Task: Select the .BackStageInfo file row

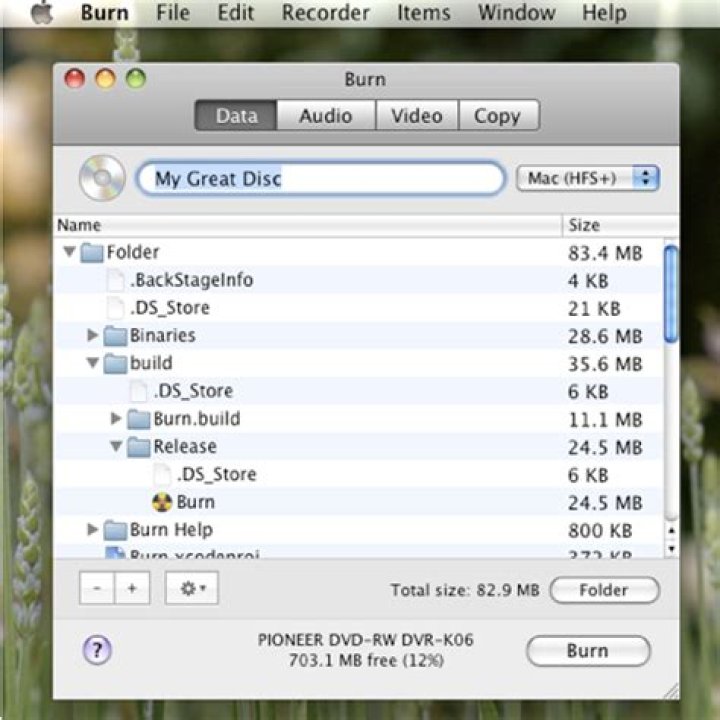Action: coord(359,280)
